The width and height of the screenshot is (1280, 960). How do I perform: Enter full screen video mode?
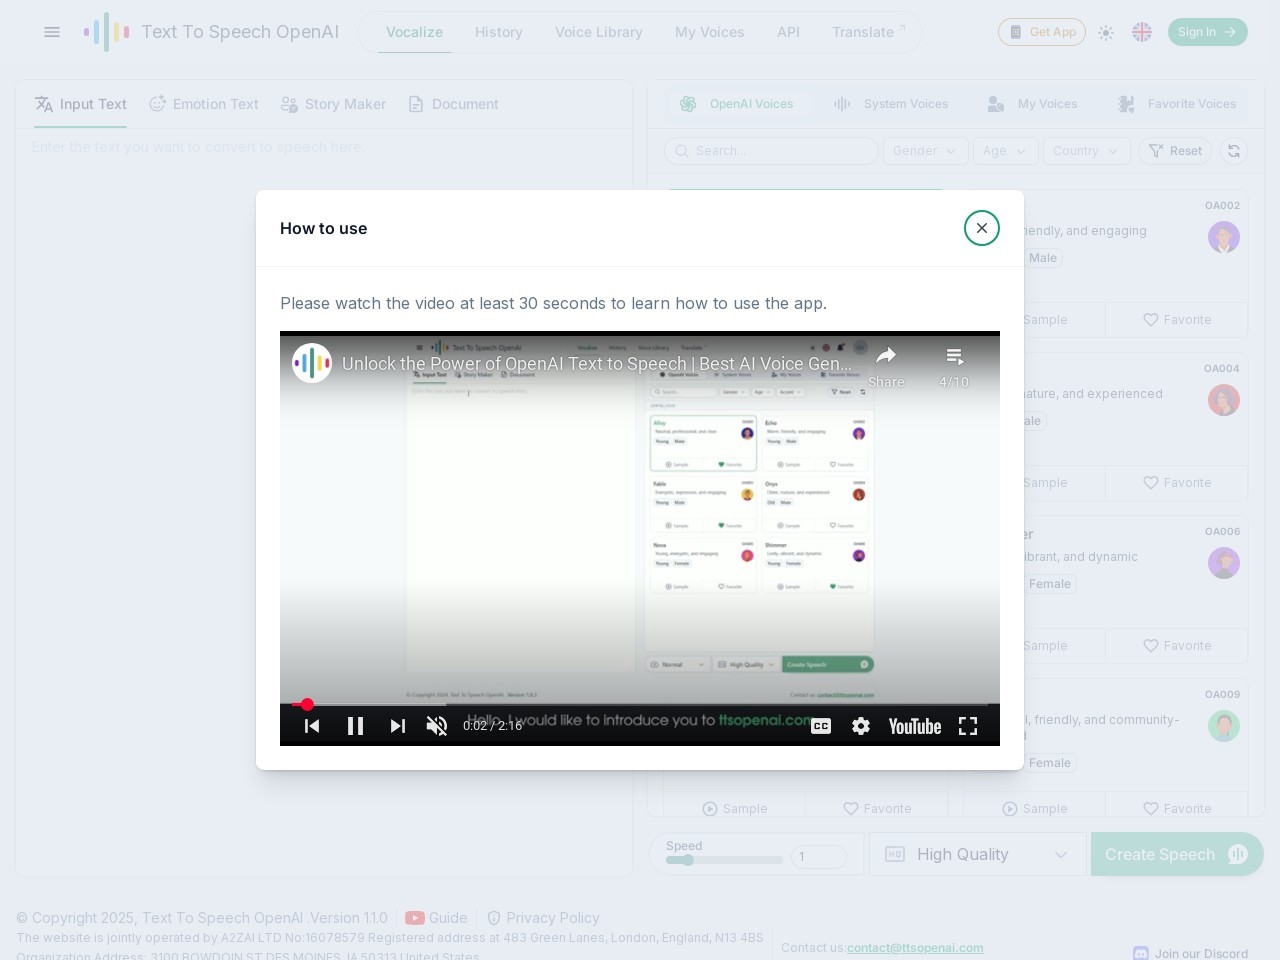pyautogui.click(x=968, y=726)
